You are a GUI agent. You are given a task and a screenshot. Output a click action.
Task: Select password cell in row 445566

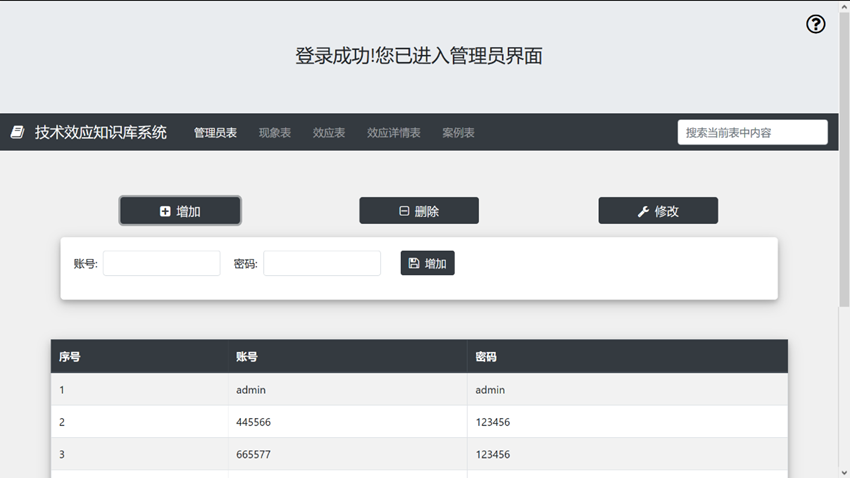[628, 422]
